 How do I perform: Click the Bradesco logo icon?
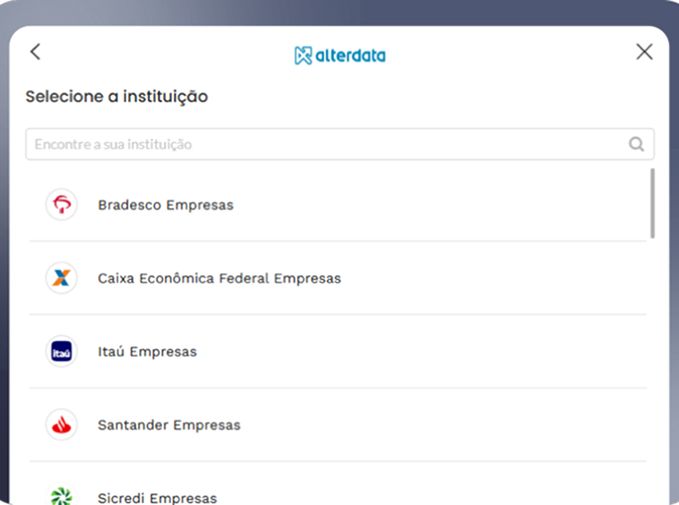click(x=62, y=205)
